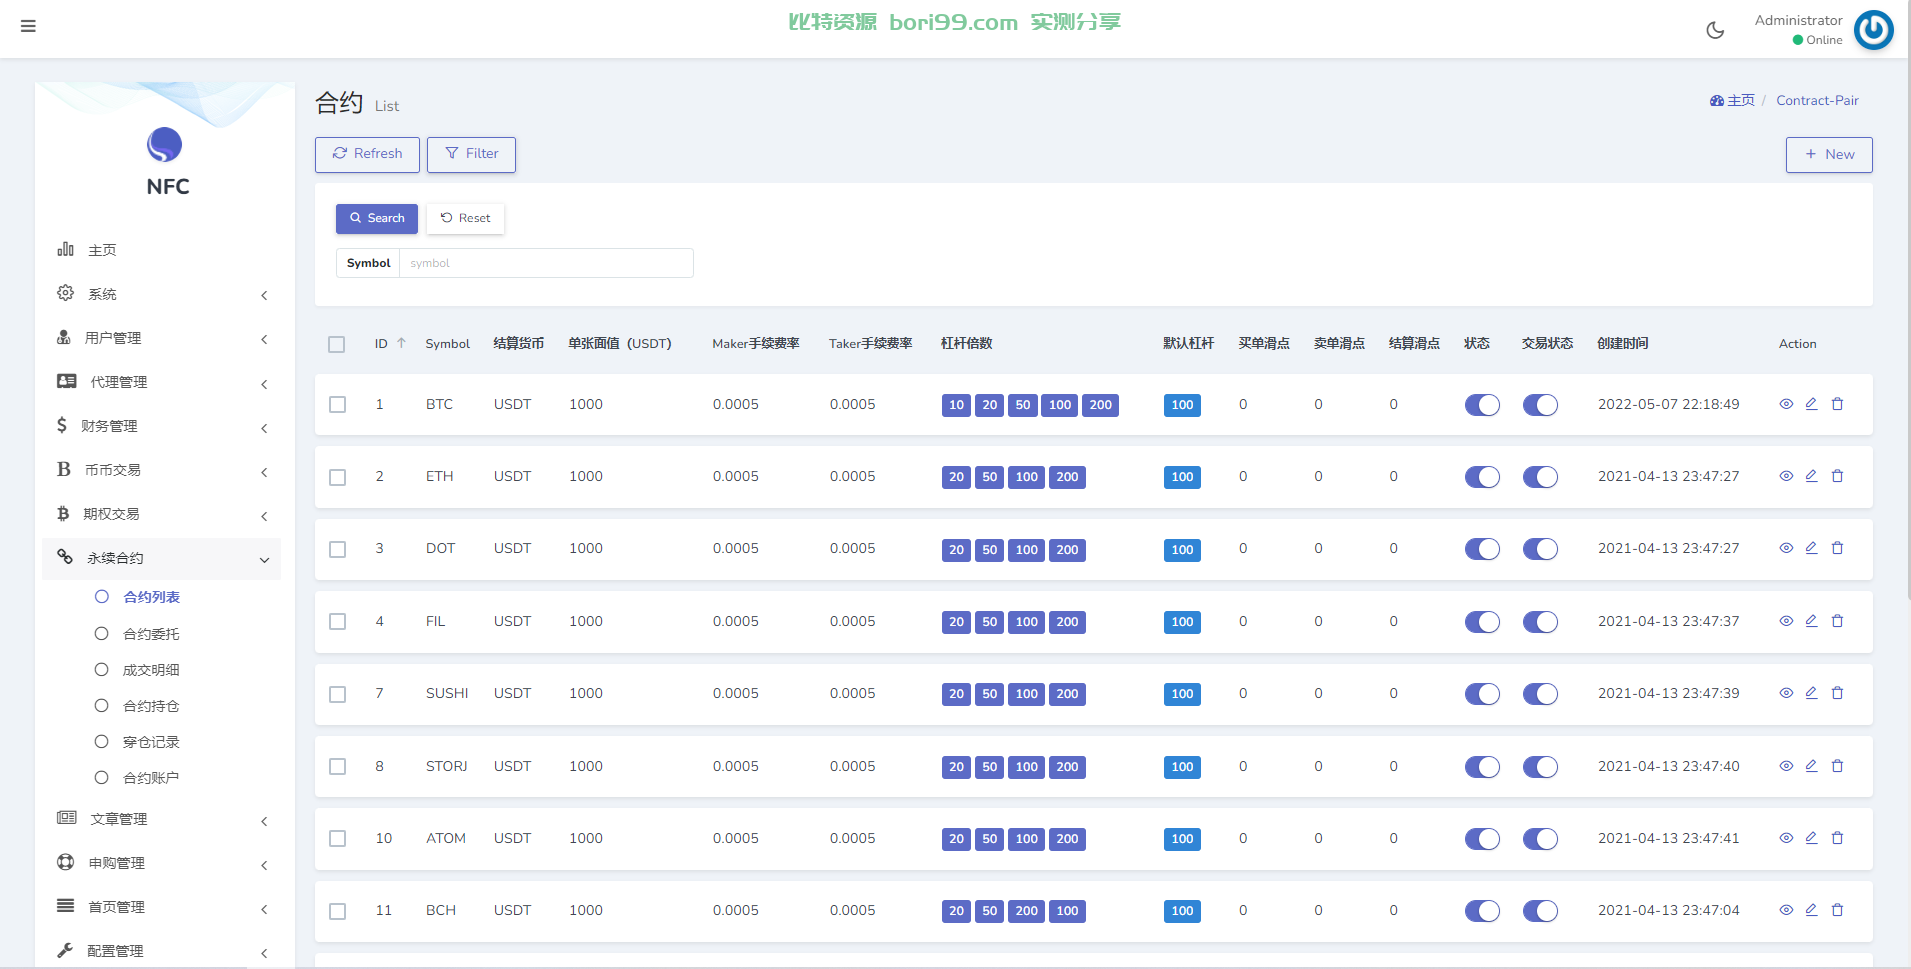1911x969 pixels.
Task: Toggle the 状态 switch for ATOM
Action: [x=1482, y=839]
